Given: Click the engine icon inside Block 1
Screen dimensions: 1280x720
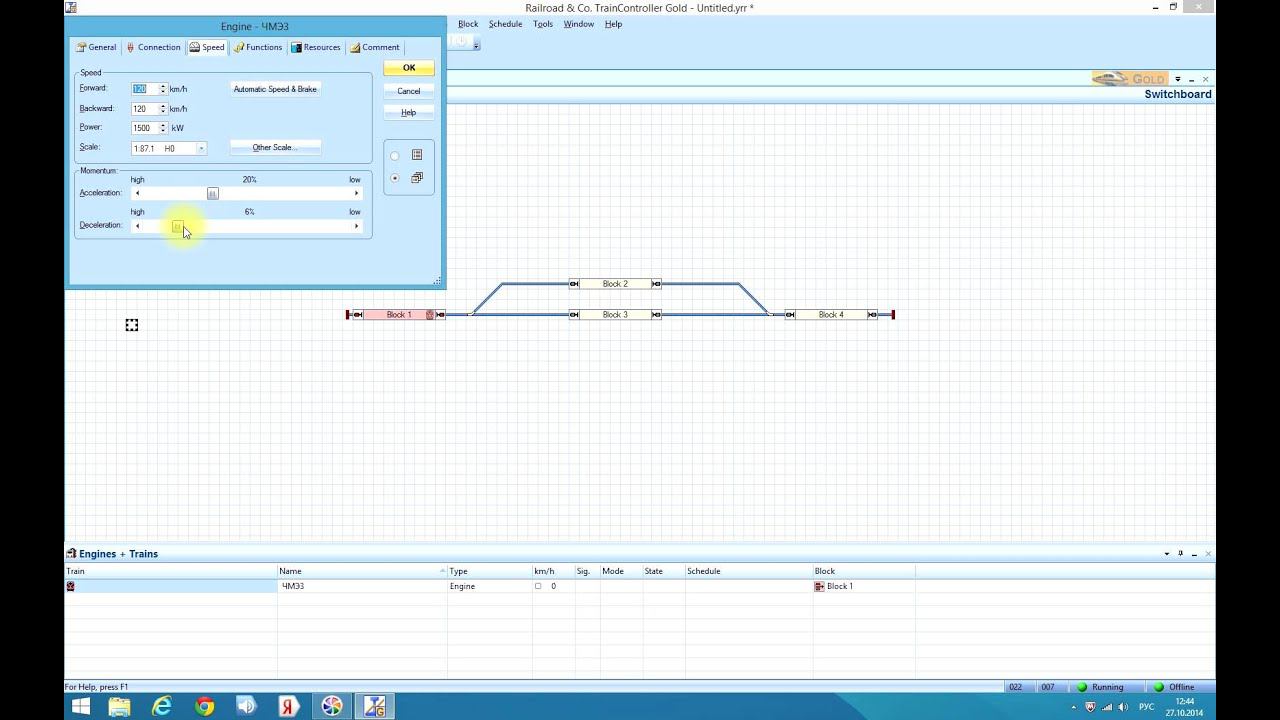Looking at the screenshot, I should 430,315.
